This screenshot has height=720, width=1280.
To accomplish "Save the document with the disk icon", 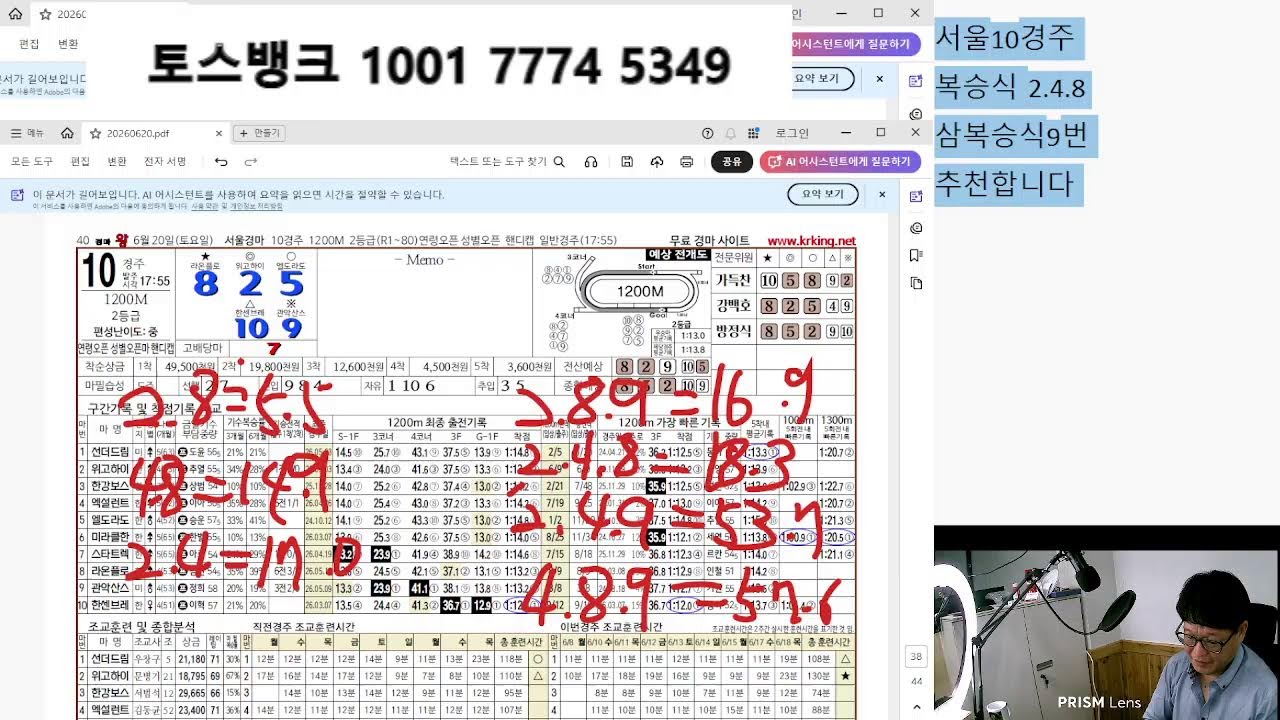I will [x=627, y=161].
